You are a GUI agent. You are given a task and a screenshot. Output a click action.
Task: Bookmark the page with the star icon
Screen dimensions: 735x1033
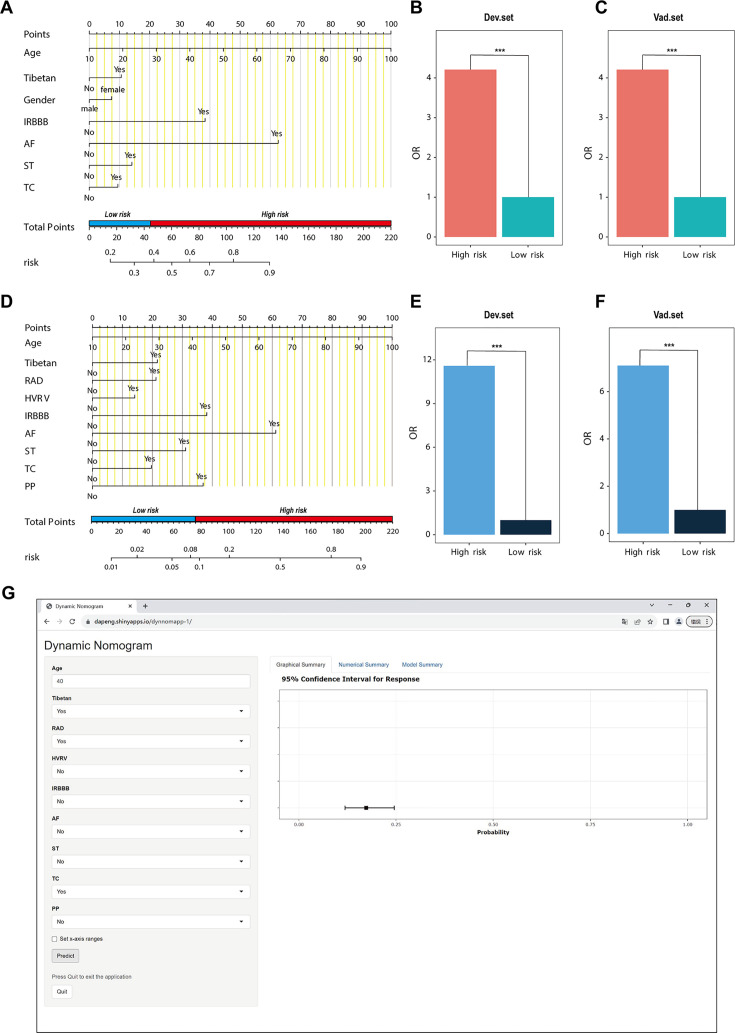tap(650, 621)
